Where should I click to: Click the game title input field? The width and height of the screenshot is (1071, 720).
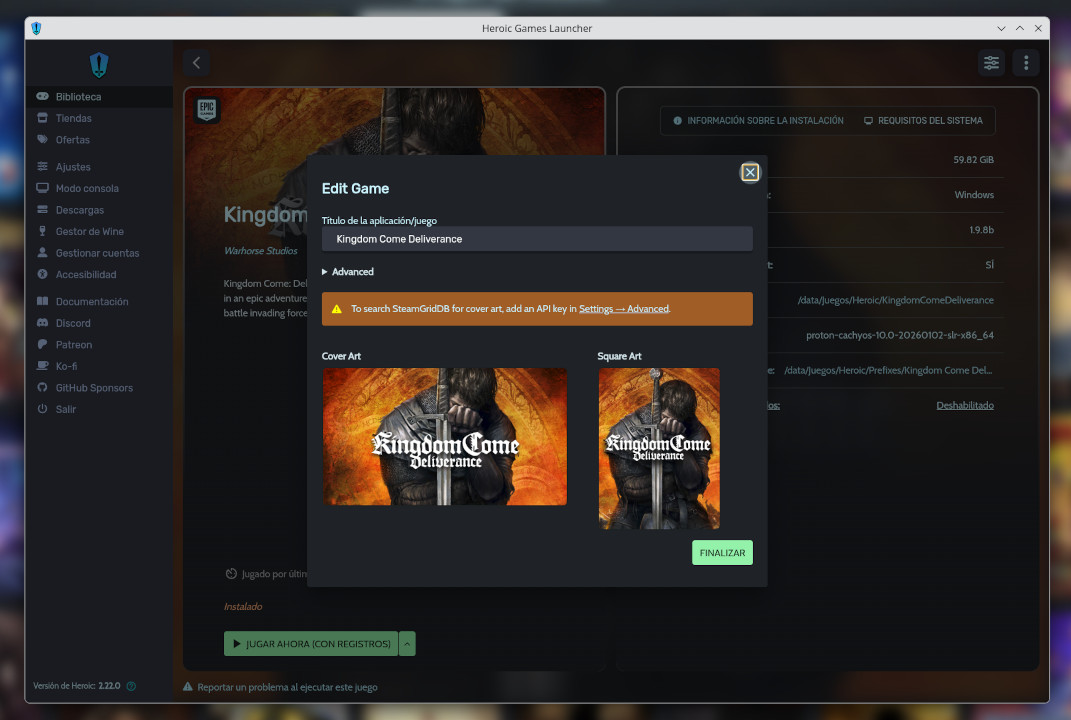click(537, 239)
